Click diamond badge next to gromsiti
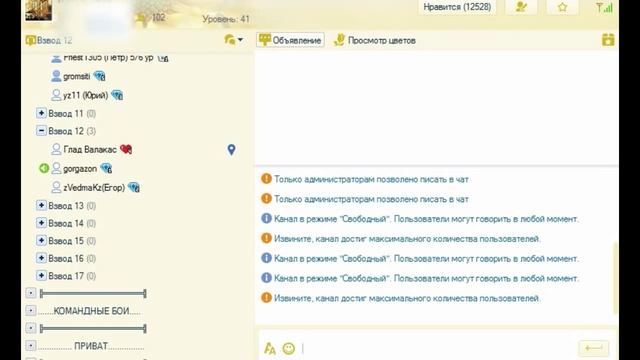Screen dimensions: 640x360 click(99, 76)
